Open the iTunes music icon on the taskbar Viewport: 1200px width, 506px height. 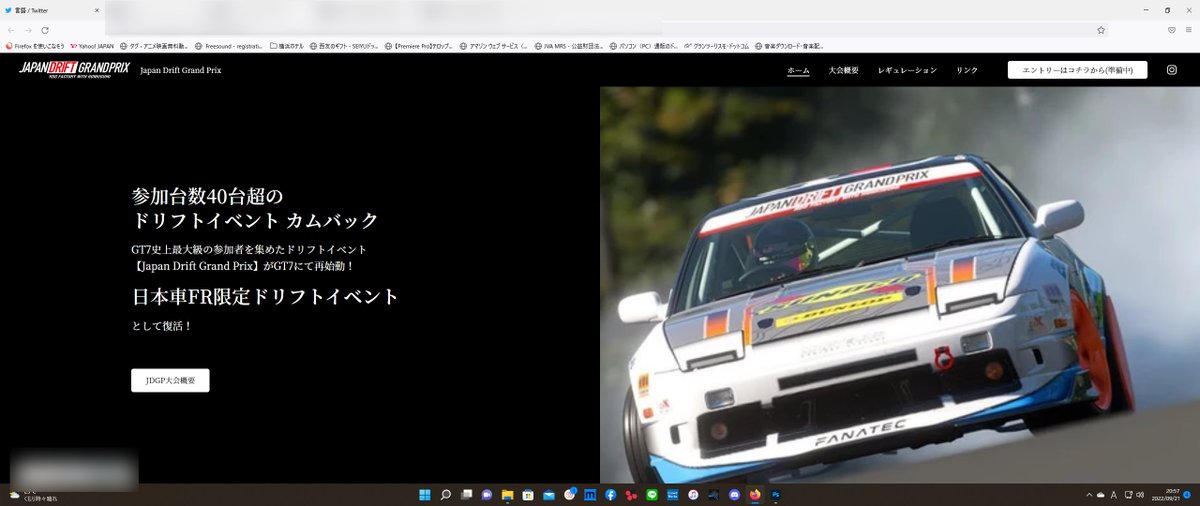pyautogui.click(x=693, y=495)
